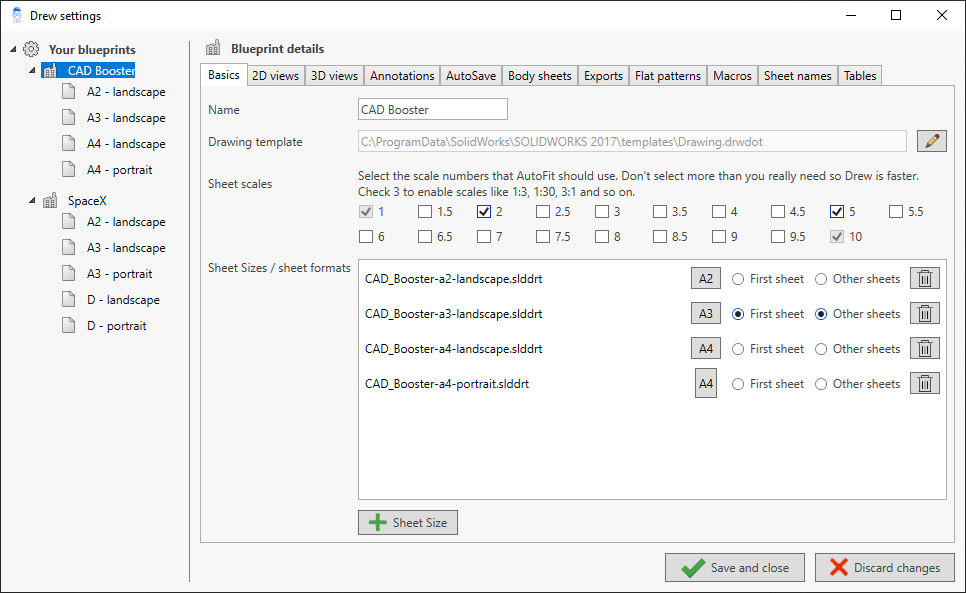
Task: Uncheck the sheet scale 5 checkbox
Action: [837, 212]
